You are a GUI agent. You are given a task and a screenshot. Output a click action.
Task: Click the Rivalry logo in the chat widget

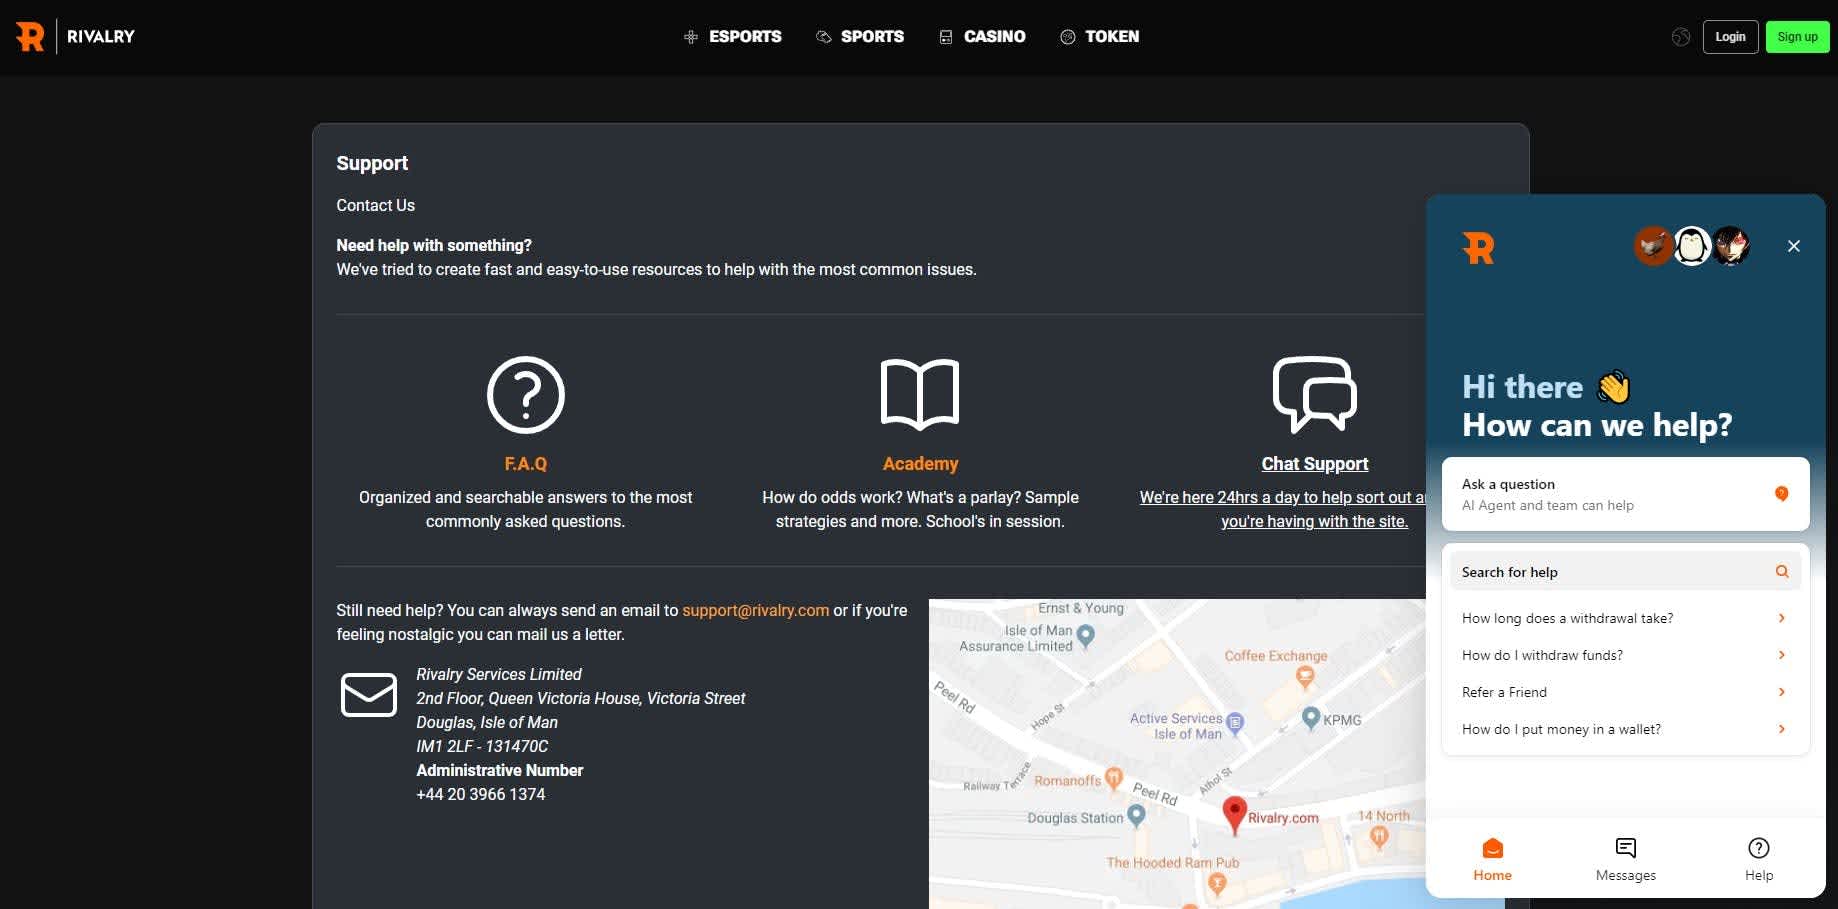coord(1478,248)
